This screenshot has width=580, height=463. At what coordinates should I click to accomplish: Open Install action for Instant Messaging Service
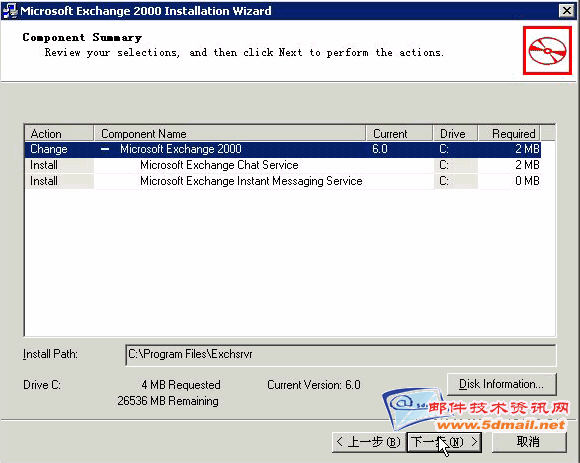tap(59, 181)
